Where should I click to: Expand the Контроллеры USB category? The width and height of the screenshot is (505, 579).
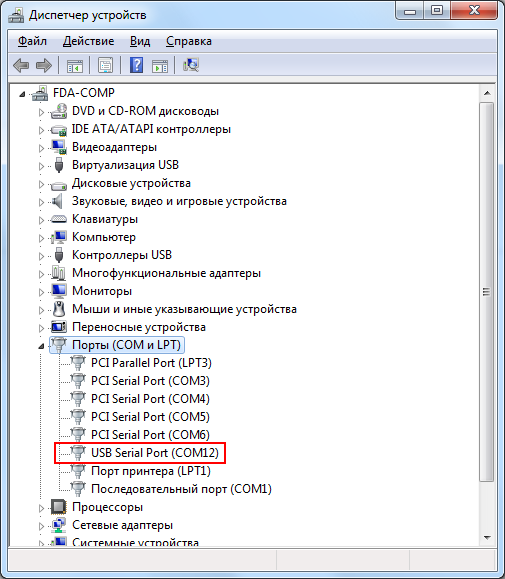tap(41, 256)
